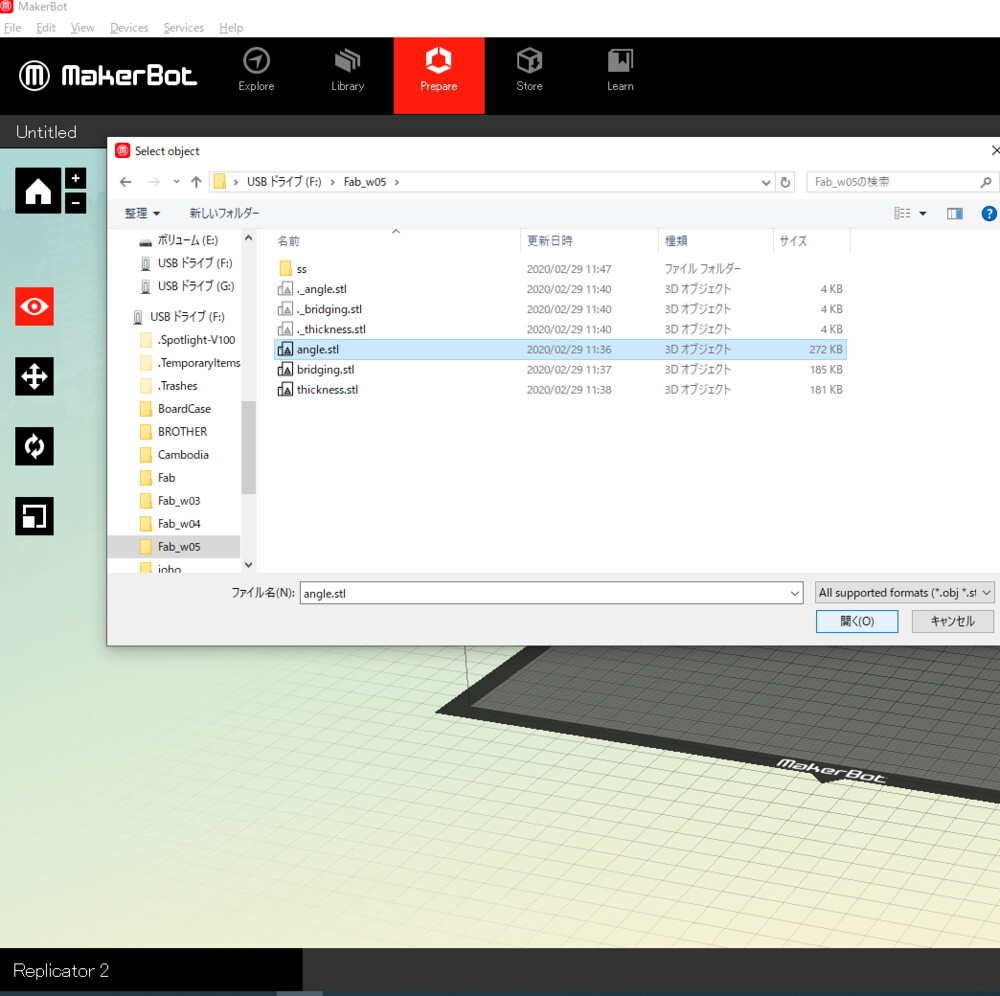The height and width of the screenshot is (996, 1000).
Task: Select ボリューム (E:) in the tree
Action: point(179,240)
